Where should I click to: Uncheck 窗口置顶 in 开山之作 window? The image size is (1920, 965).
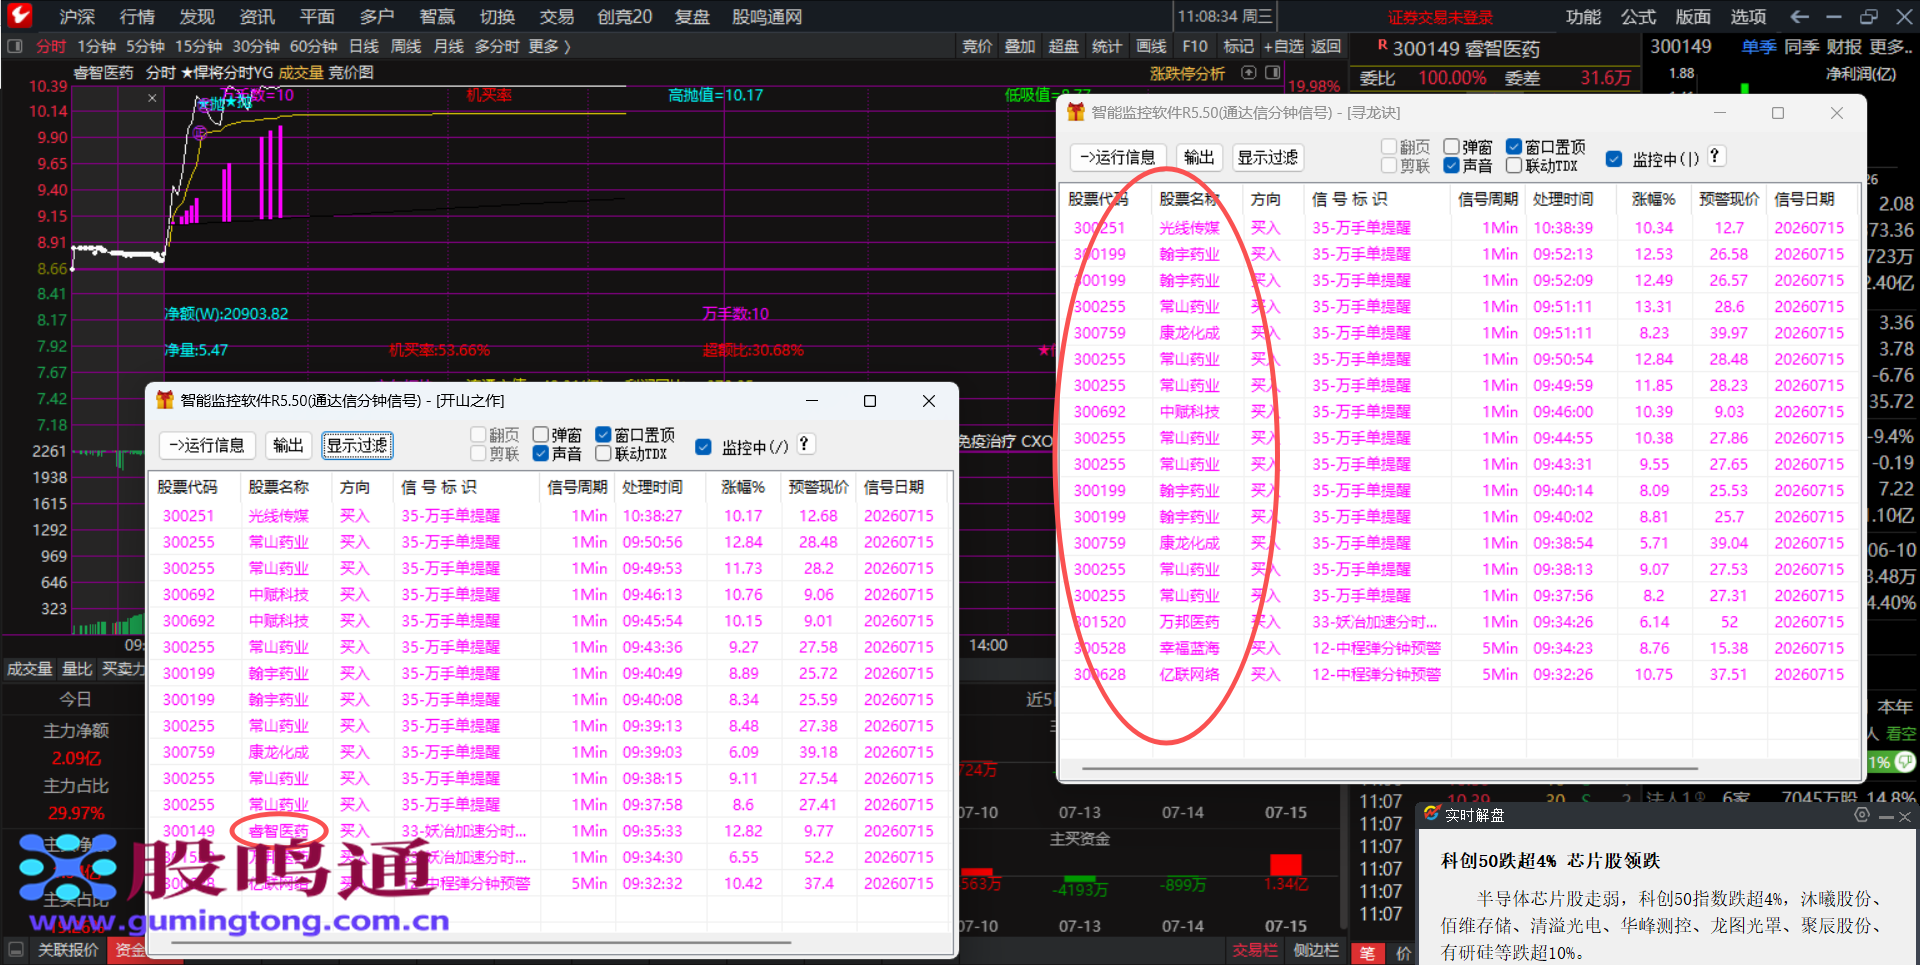point(603,434)
